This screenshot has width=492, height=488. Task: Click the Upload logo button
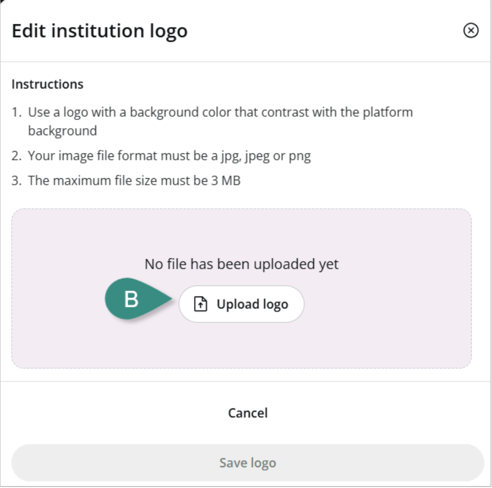click(241, 304)
